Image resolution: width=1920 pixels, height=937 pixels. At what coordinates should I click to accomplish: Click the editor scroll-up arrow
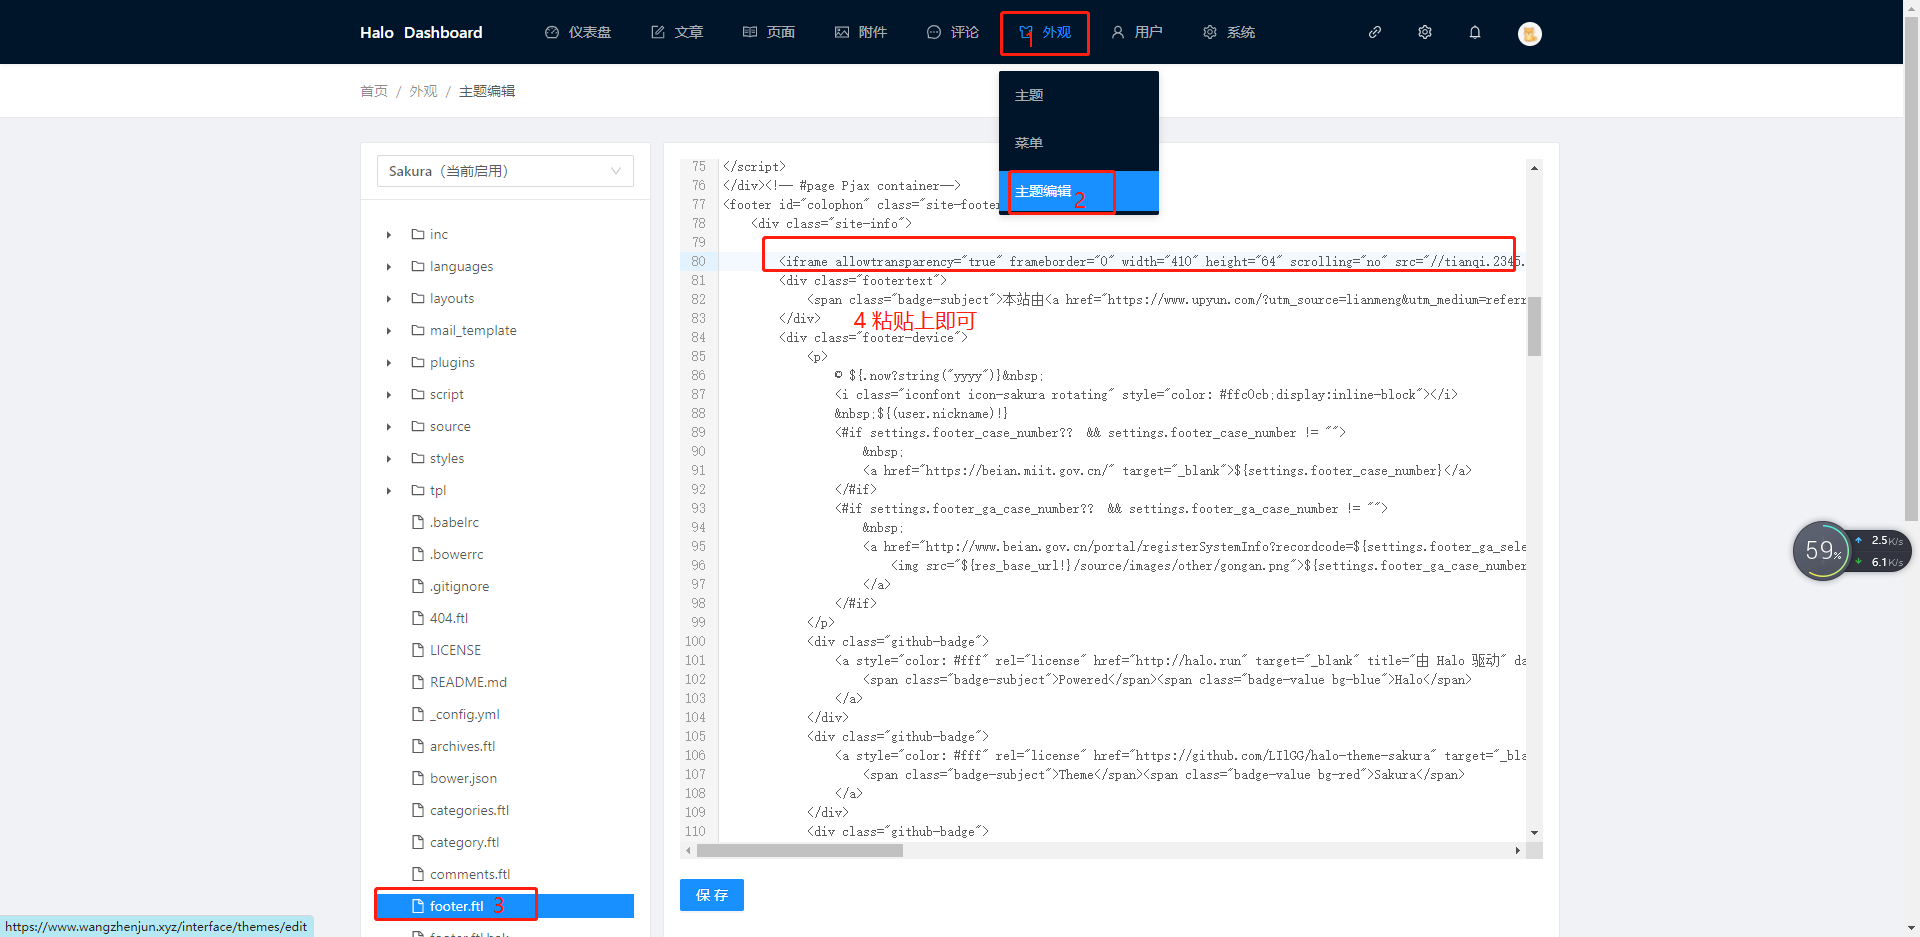1534,168
